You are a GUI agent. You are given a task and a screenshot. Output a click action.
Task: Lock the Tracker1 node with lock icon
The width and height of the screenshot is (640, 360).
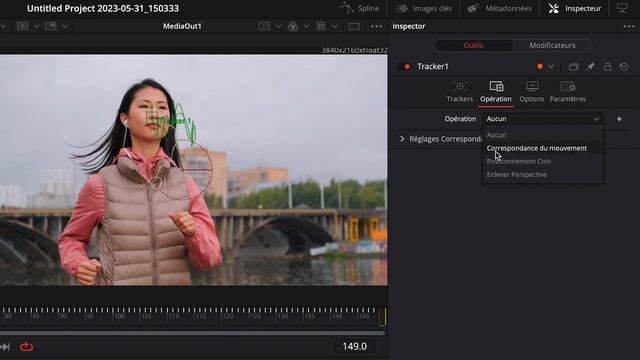(607, 67)
